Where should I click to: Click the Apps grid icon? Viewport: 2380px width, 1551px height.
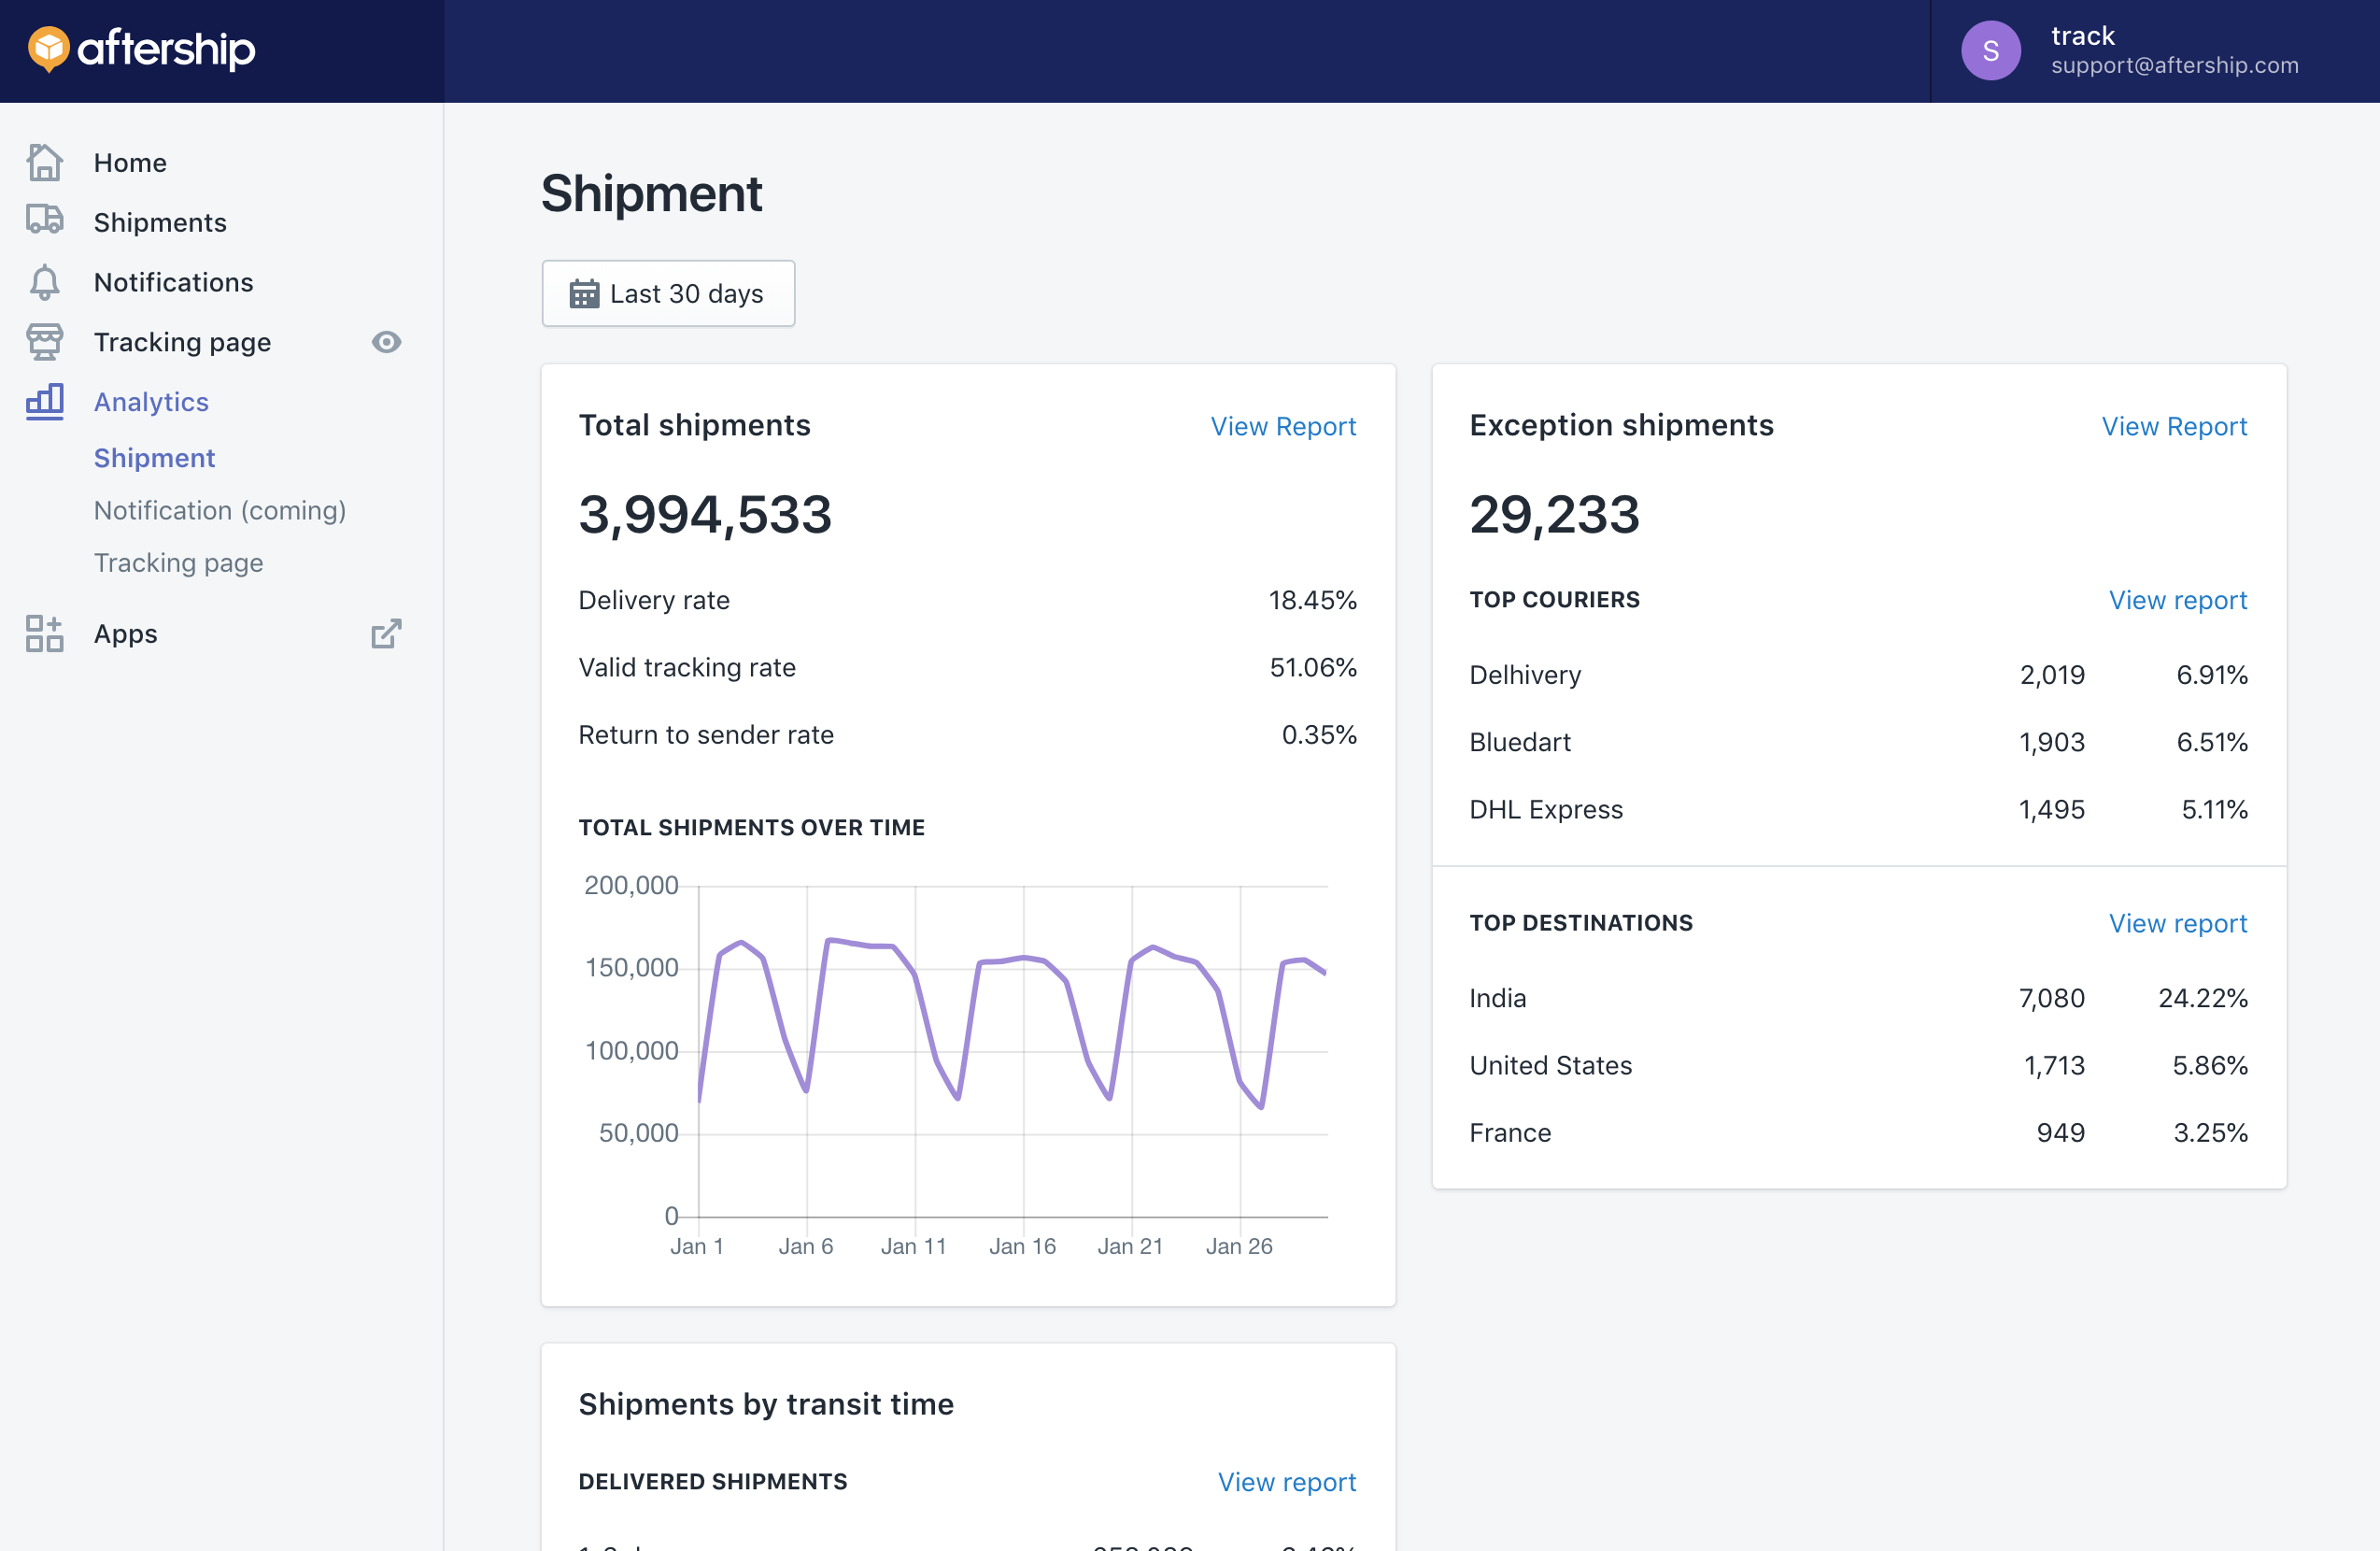(x=44, y=633)
